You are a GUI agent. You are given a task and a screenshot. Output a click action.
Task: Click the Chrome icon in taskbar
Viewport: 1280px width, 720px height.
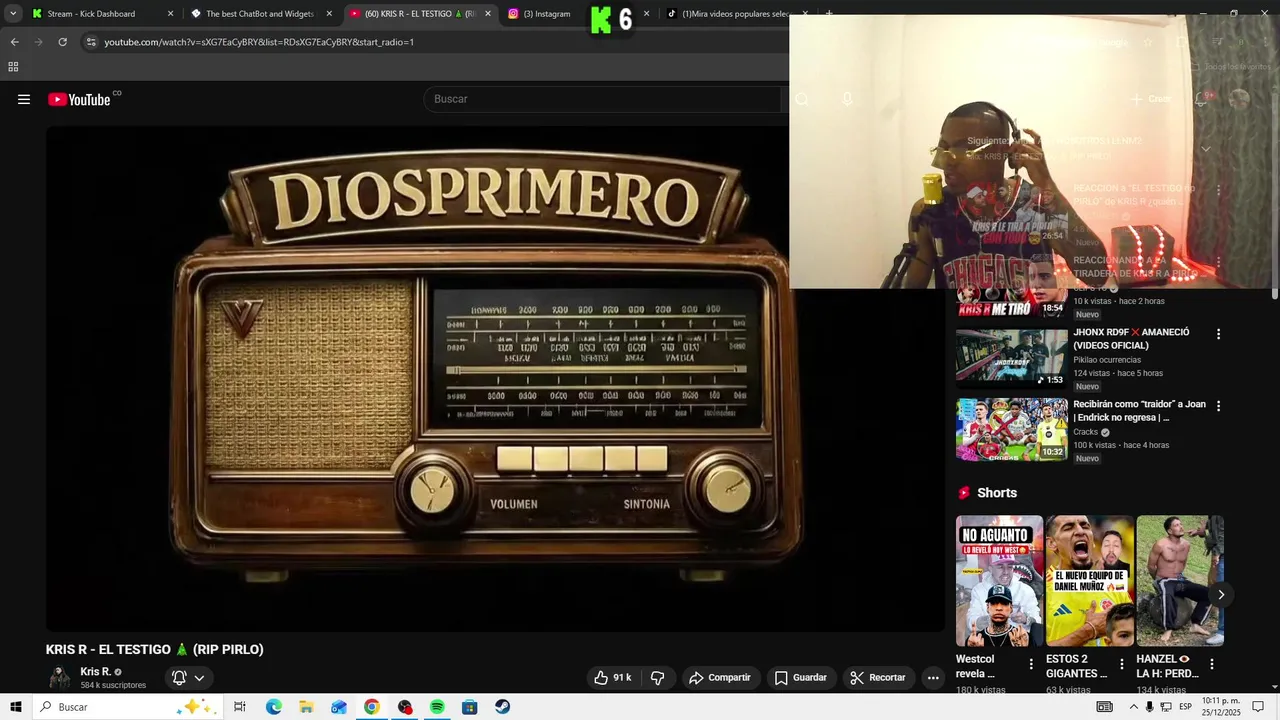click(371, 707)
